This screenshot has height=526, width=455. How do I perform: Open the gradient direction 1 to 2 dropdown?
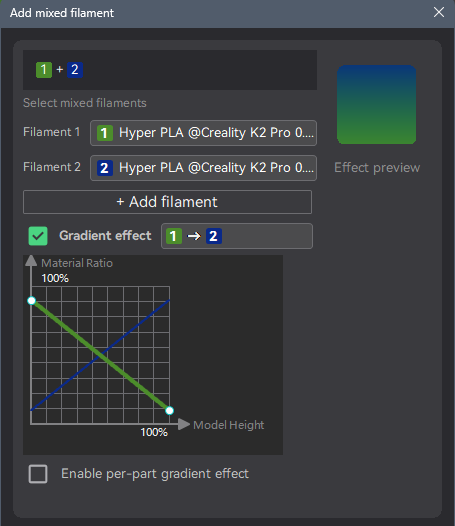point(237,236)
